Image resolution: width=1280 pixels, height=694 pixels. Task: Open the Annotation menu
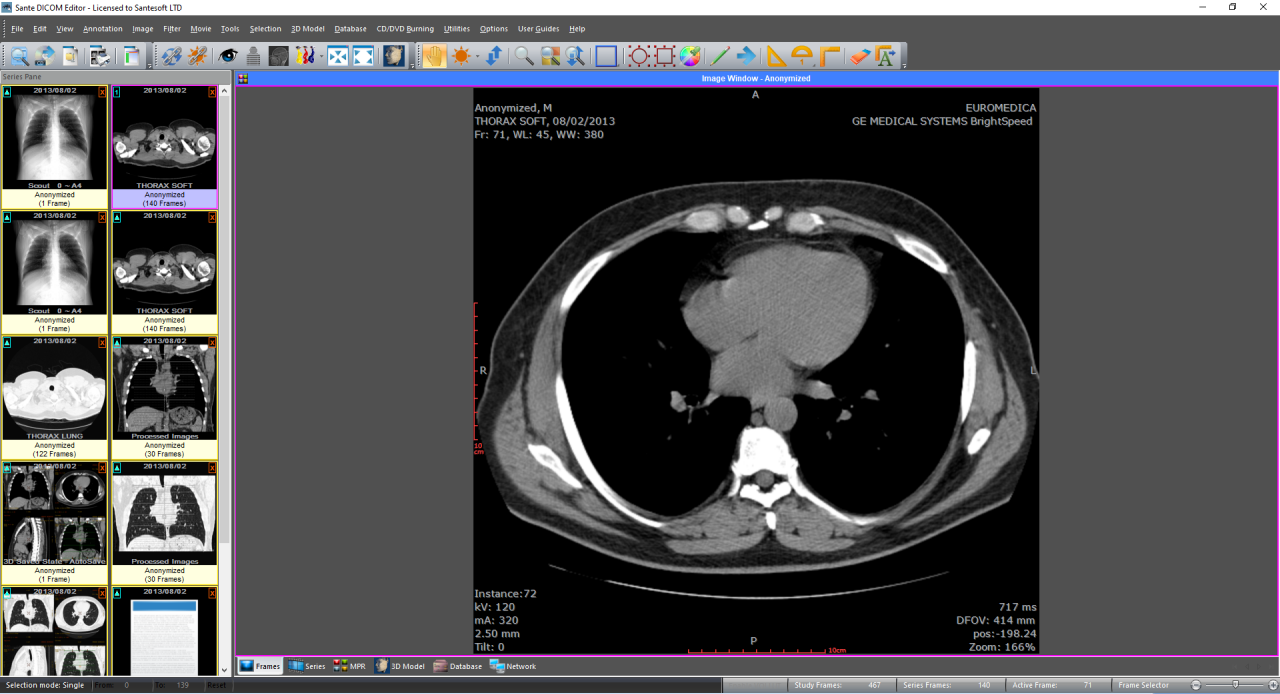[102, 29]
